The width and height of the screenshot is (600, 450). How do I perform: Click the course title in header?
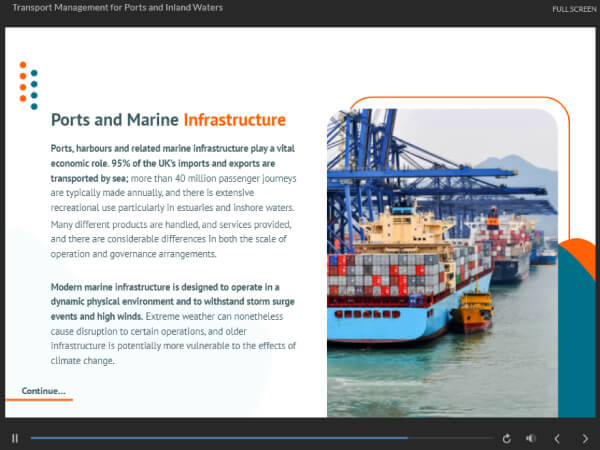[x=117, y=8]
